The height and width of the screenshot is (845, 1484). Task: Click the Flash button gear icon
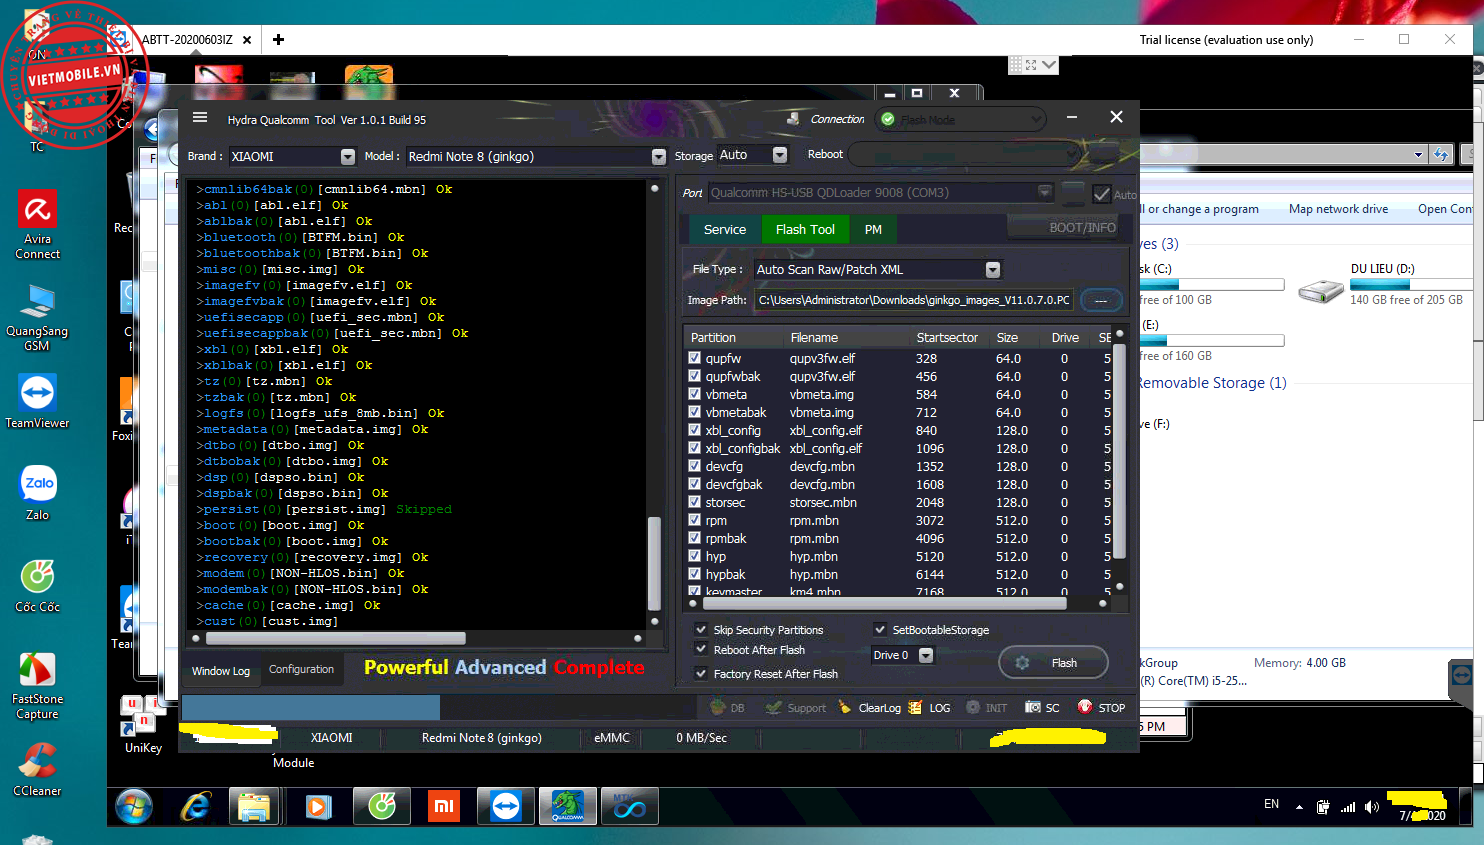(1022, 663)
